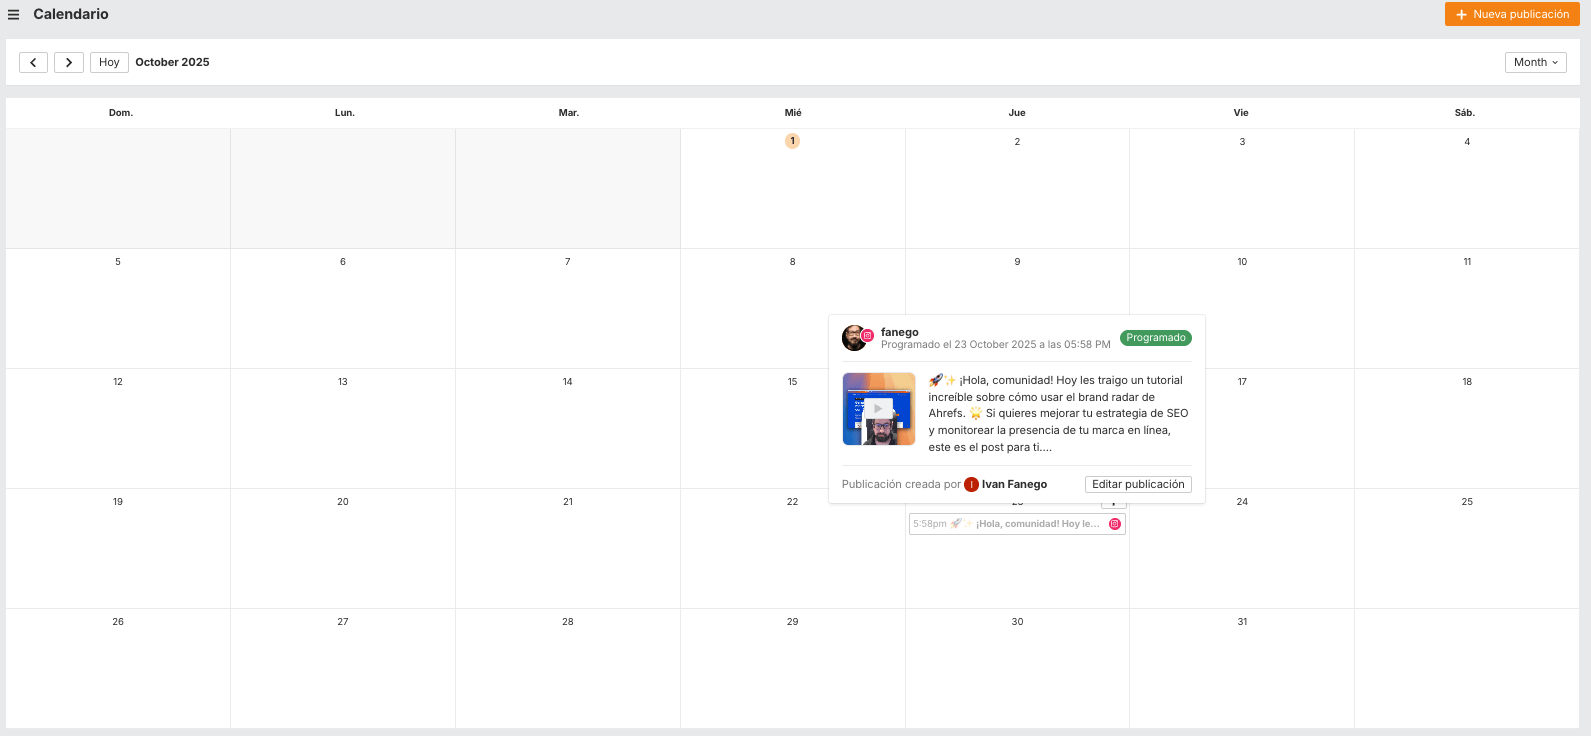Open the hamburger menu next to Calendario
The image size is (1591, 736).
pos(14,15)
